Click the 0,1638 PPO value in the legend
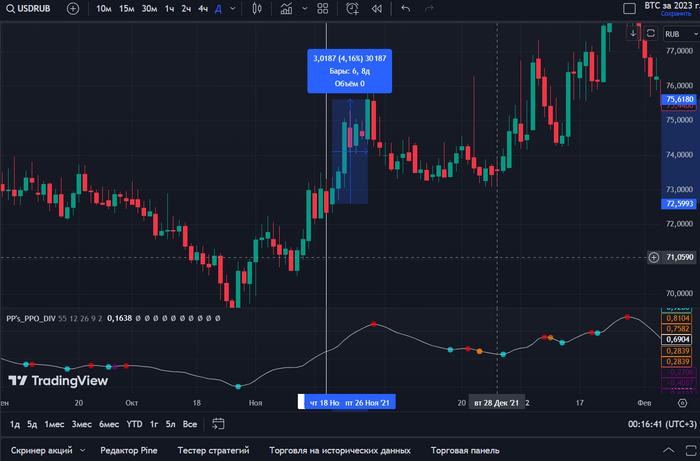Screen dimensions: 700x461 point(119,318)
